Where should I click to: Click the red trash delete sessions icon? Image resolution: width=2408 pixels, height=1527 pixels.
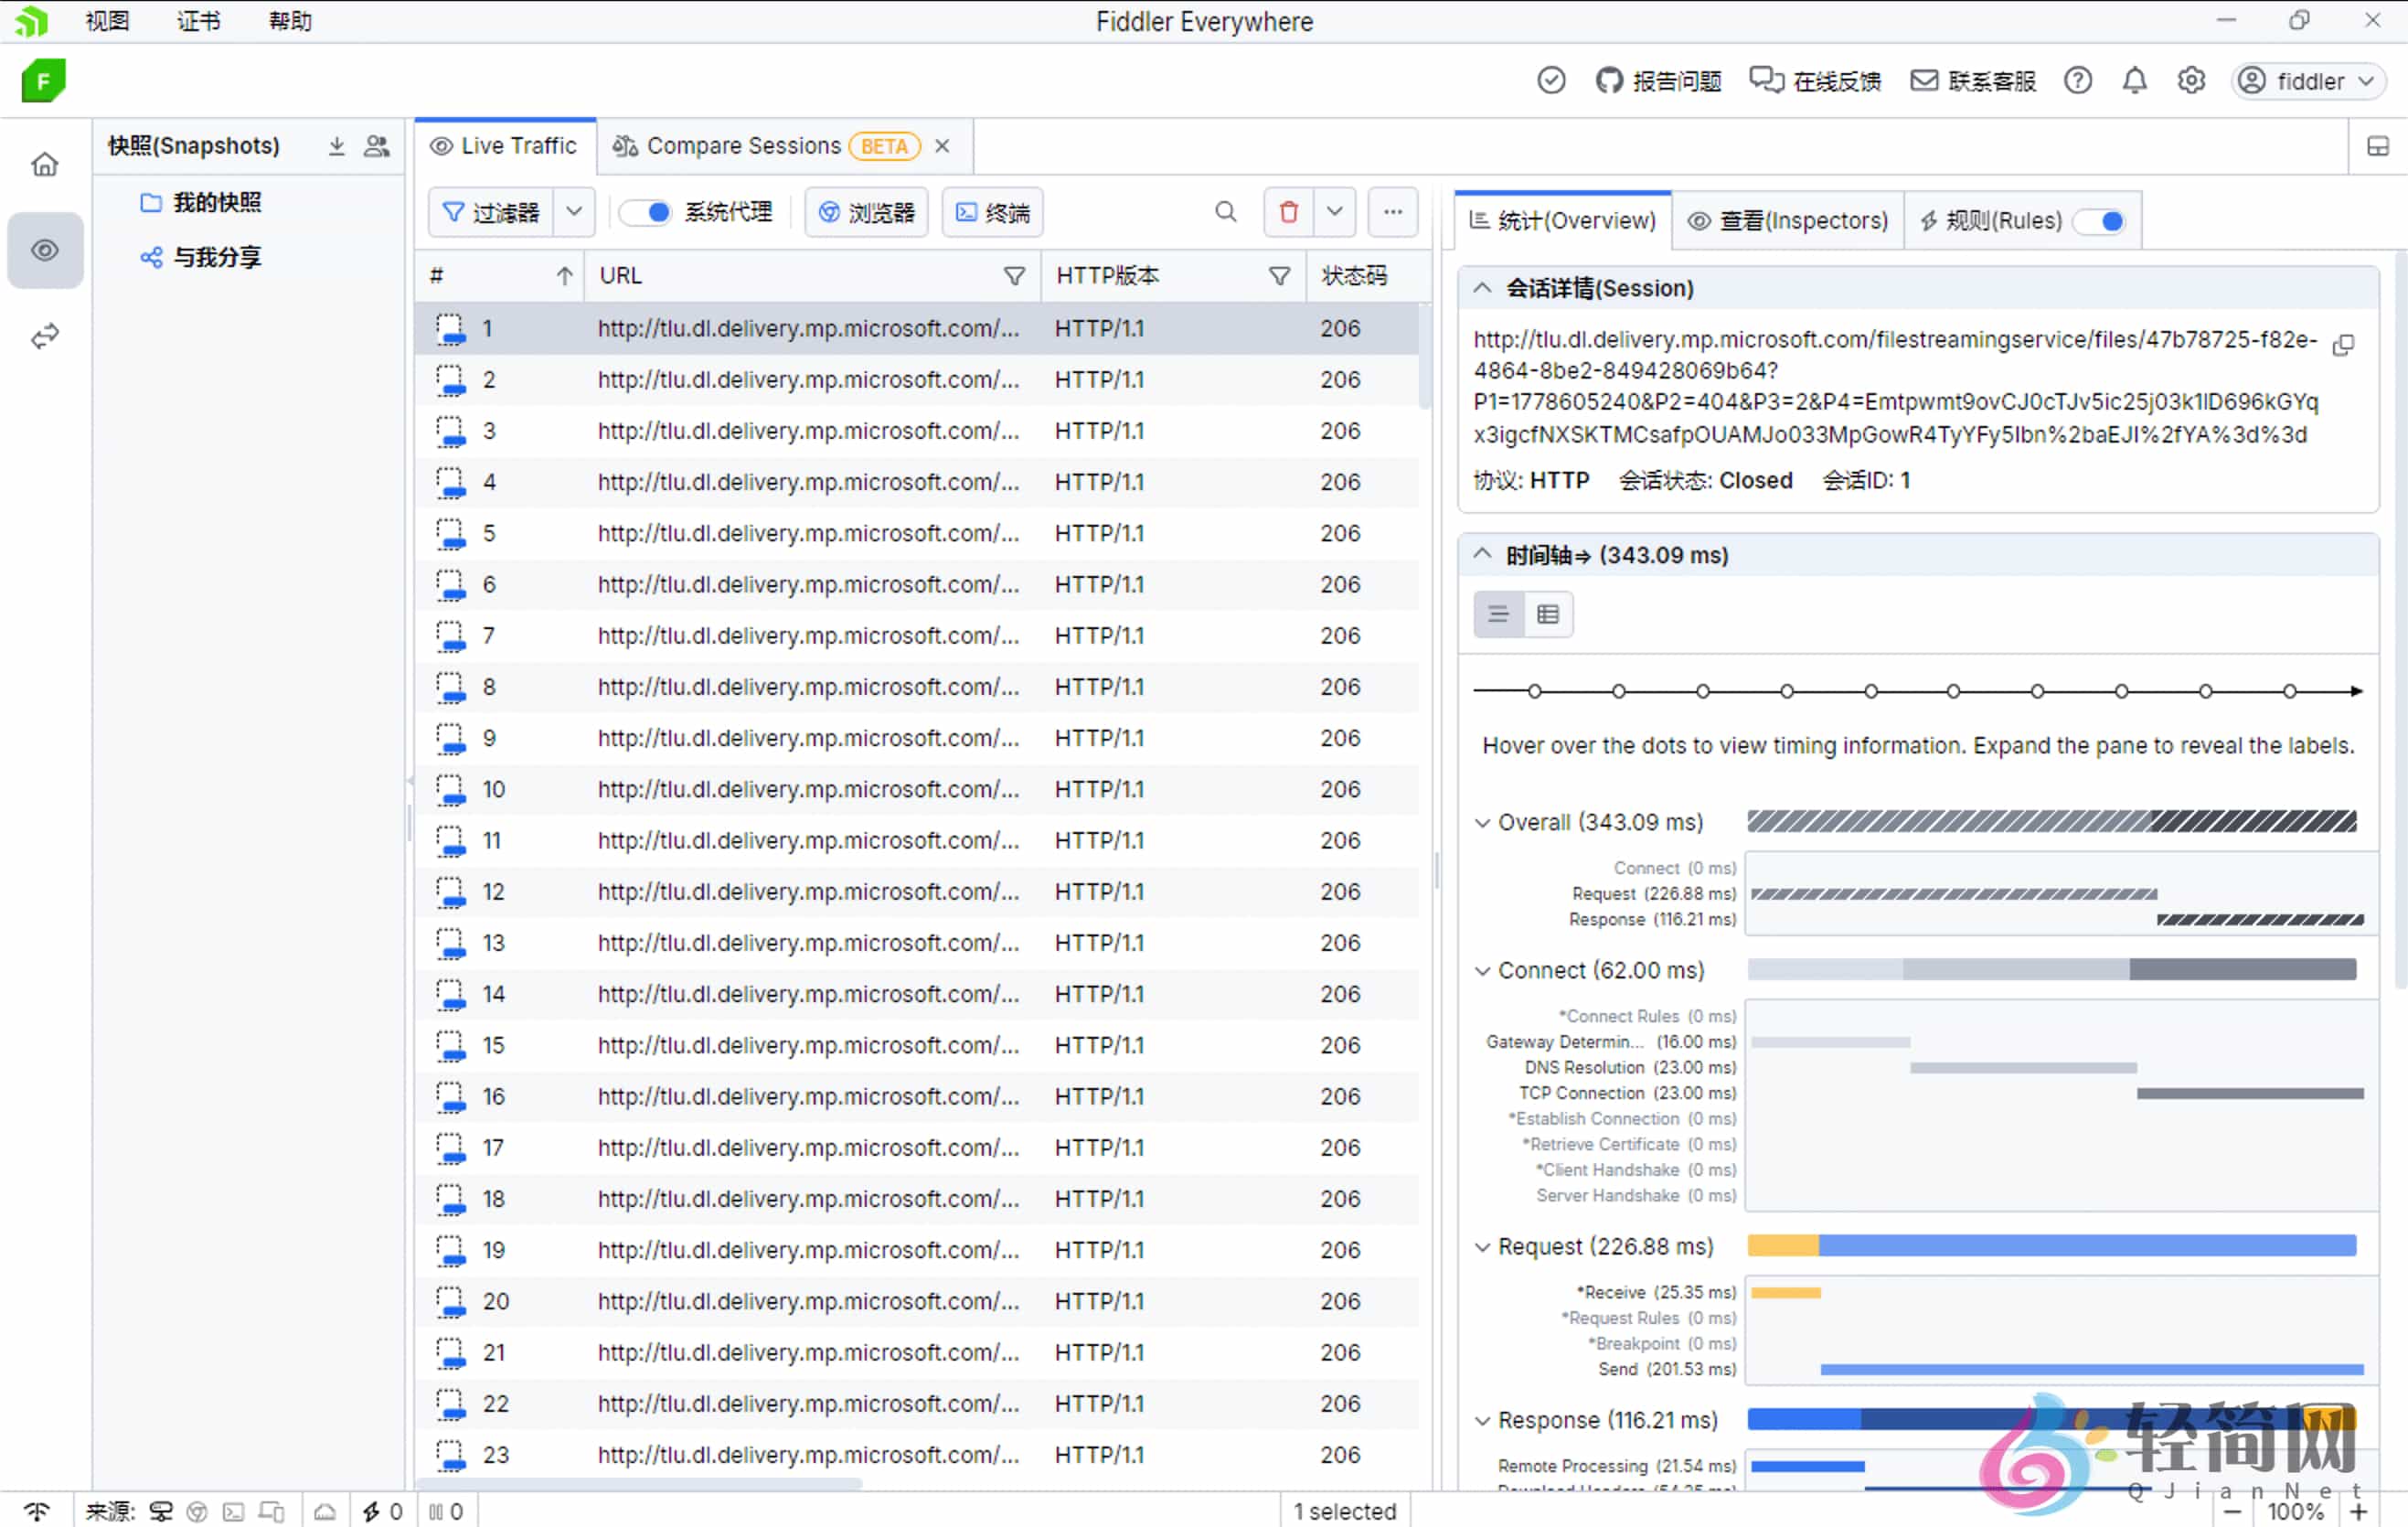tap(1289, 212)
